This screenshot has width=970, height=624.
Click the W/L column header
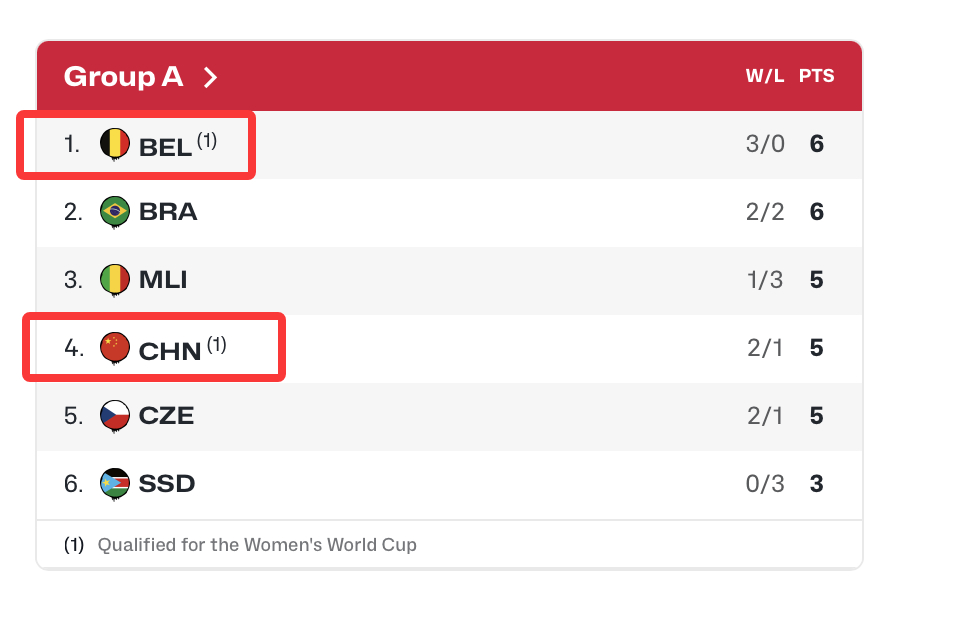pos(764,75)
